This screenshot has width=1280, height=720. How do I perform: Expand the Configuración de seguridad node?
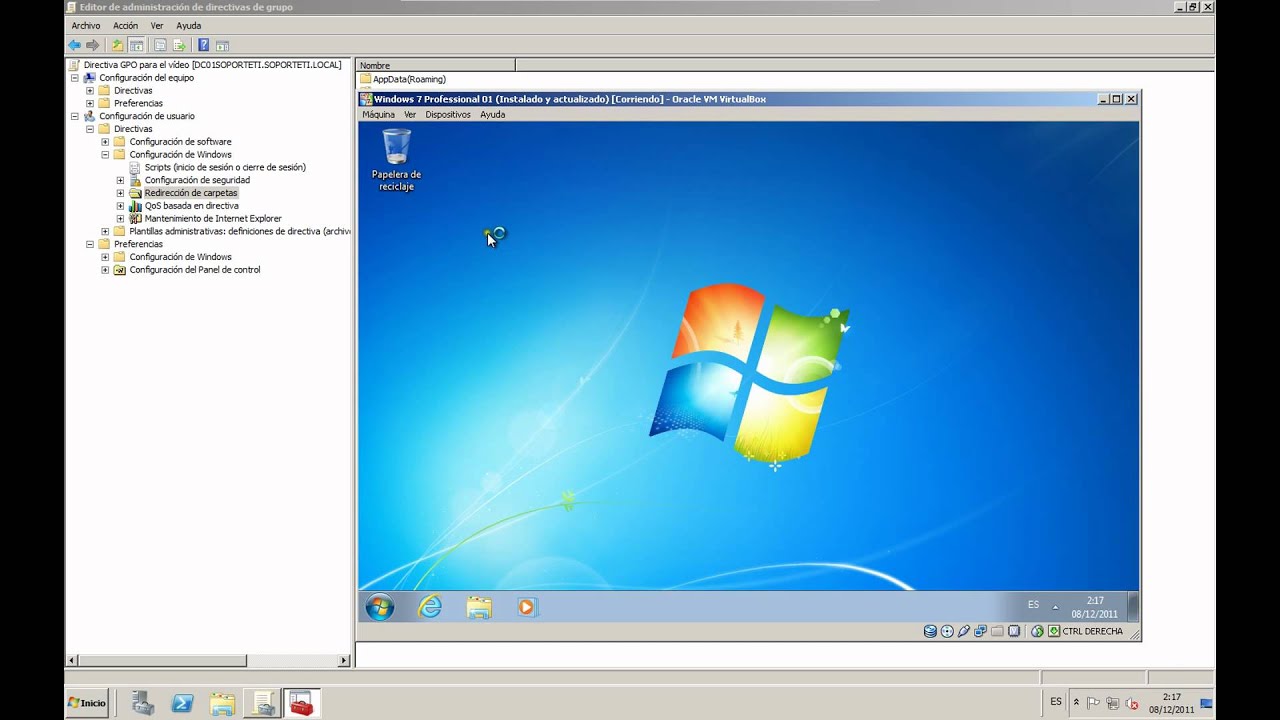point(120,180)
